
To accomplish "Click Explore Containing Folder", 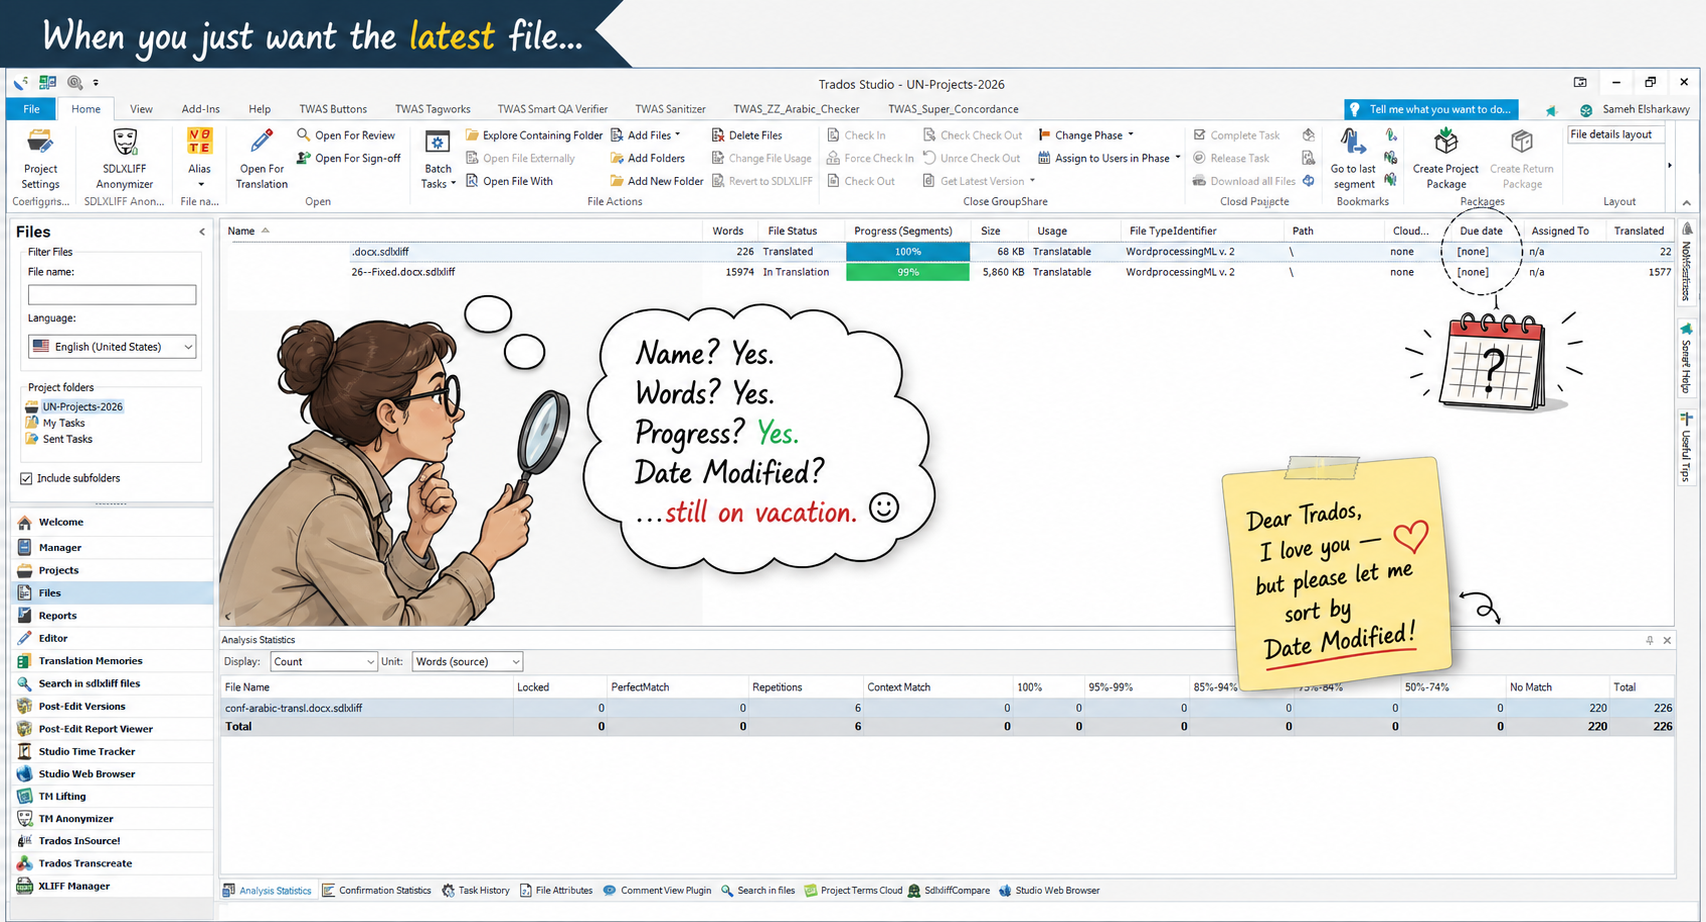I will coord(534,135).
